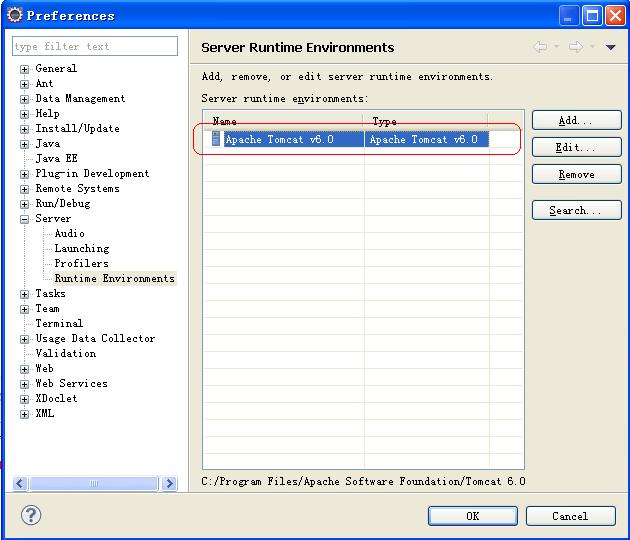This screenshot has height=540, width=630.
Task: Expand the Help tree node
Action: pyautogui.click(x=25, y=114)
